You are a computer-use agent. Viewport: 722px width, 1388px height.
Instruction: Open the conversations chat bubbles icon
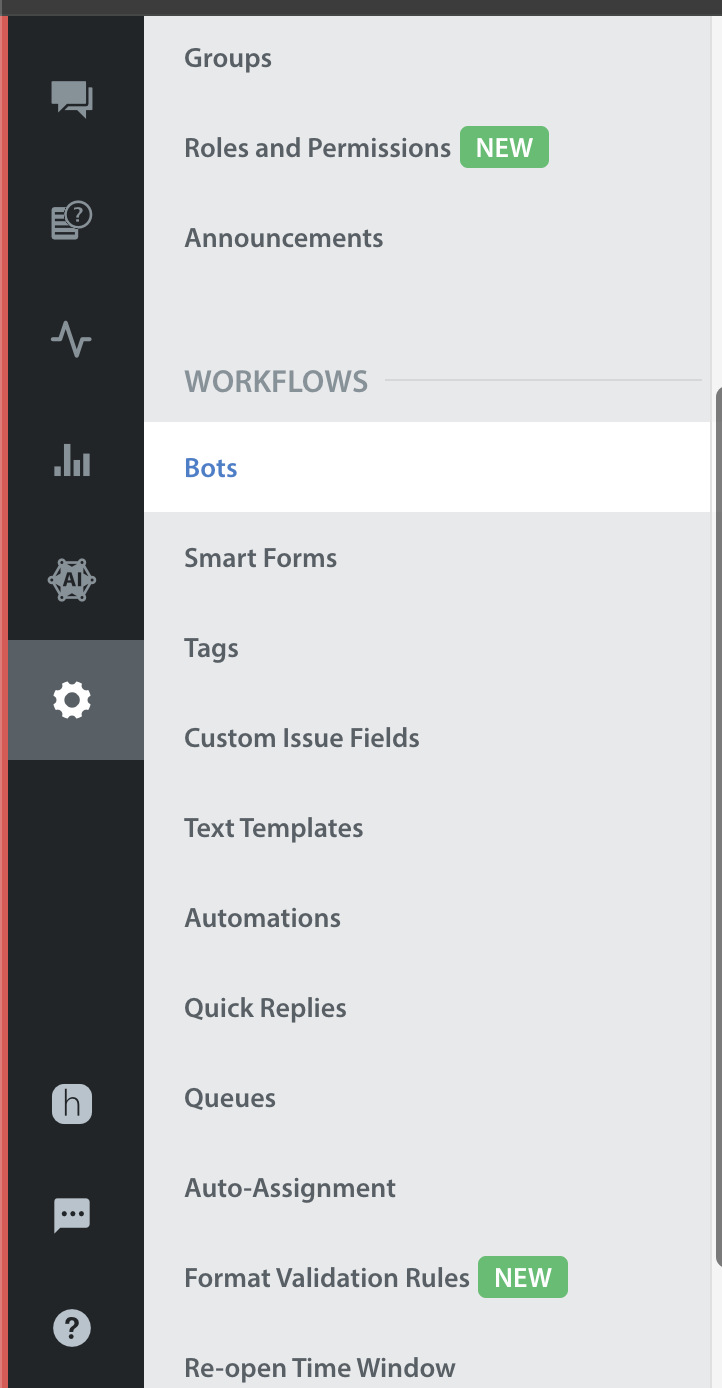coord(72,99)
